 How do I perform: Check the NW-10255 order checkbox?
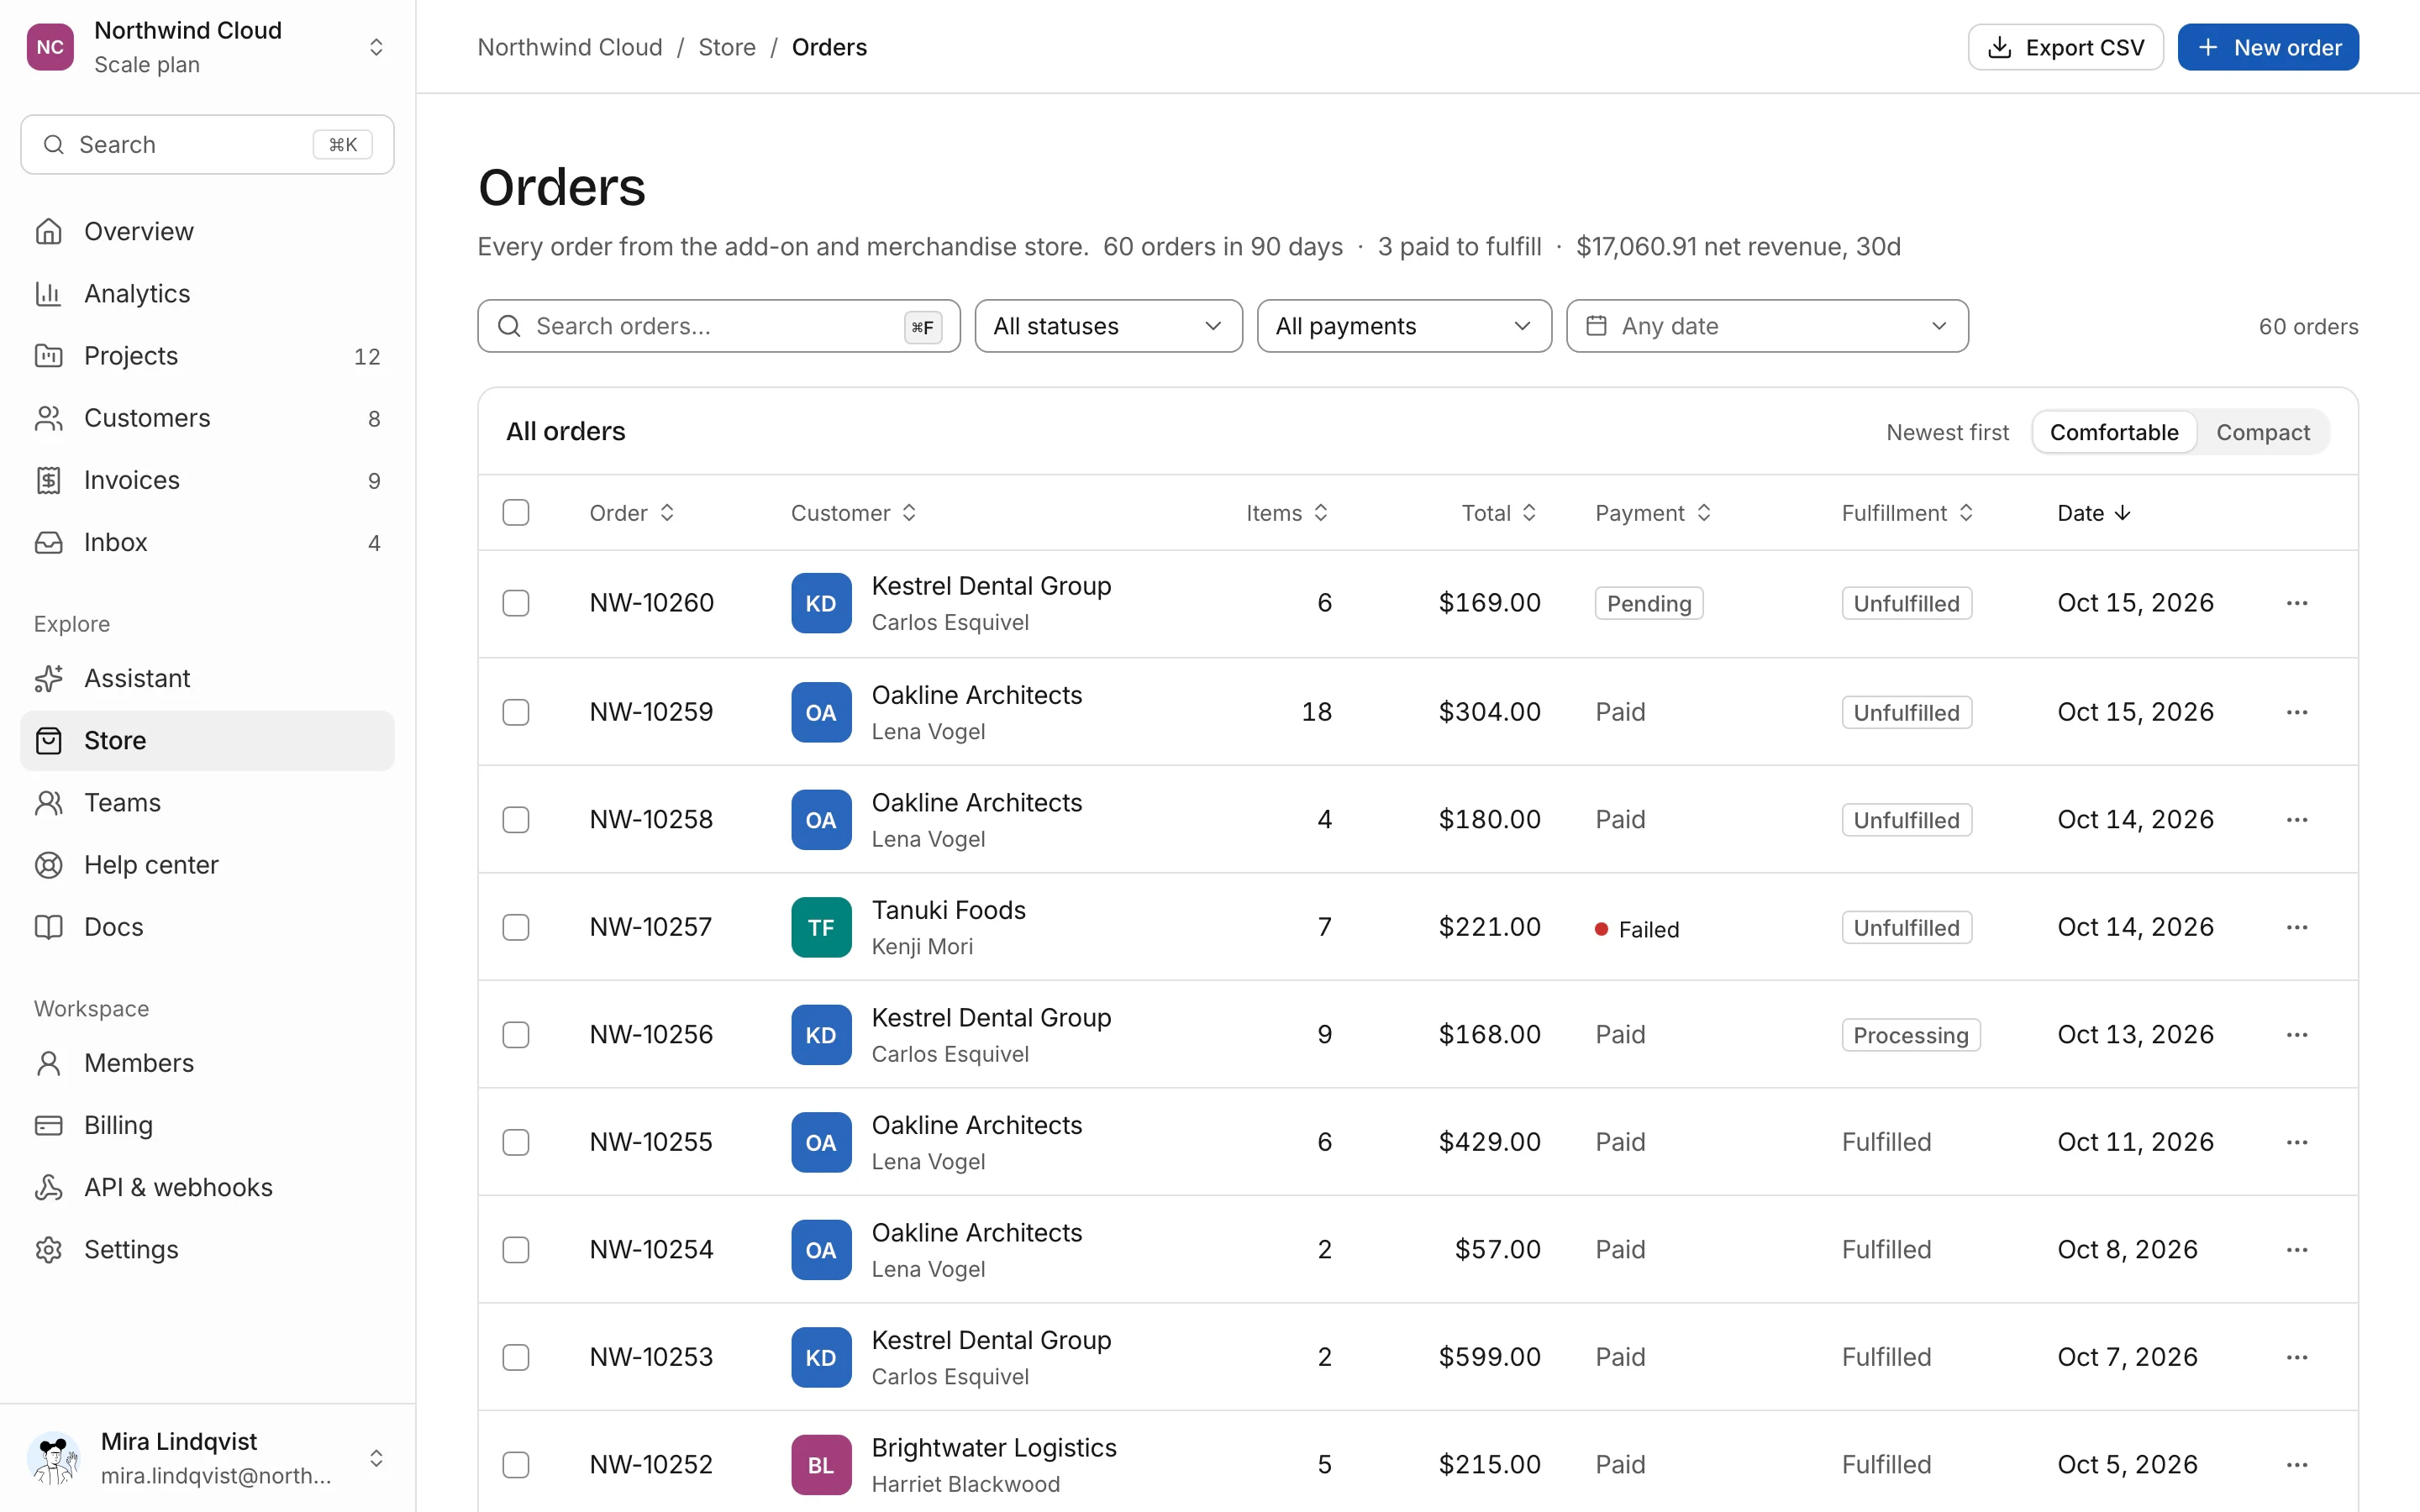tap(516, 1142)
